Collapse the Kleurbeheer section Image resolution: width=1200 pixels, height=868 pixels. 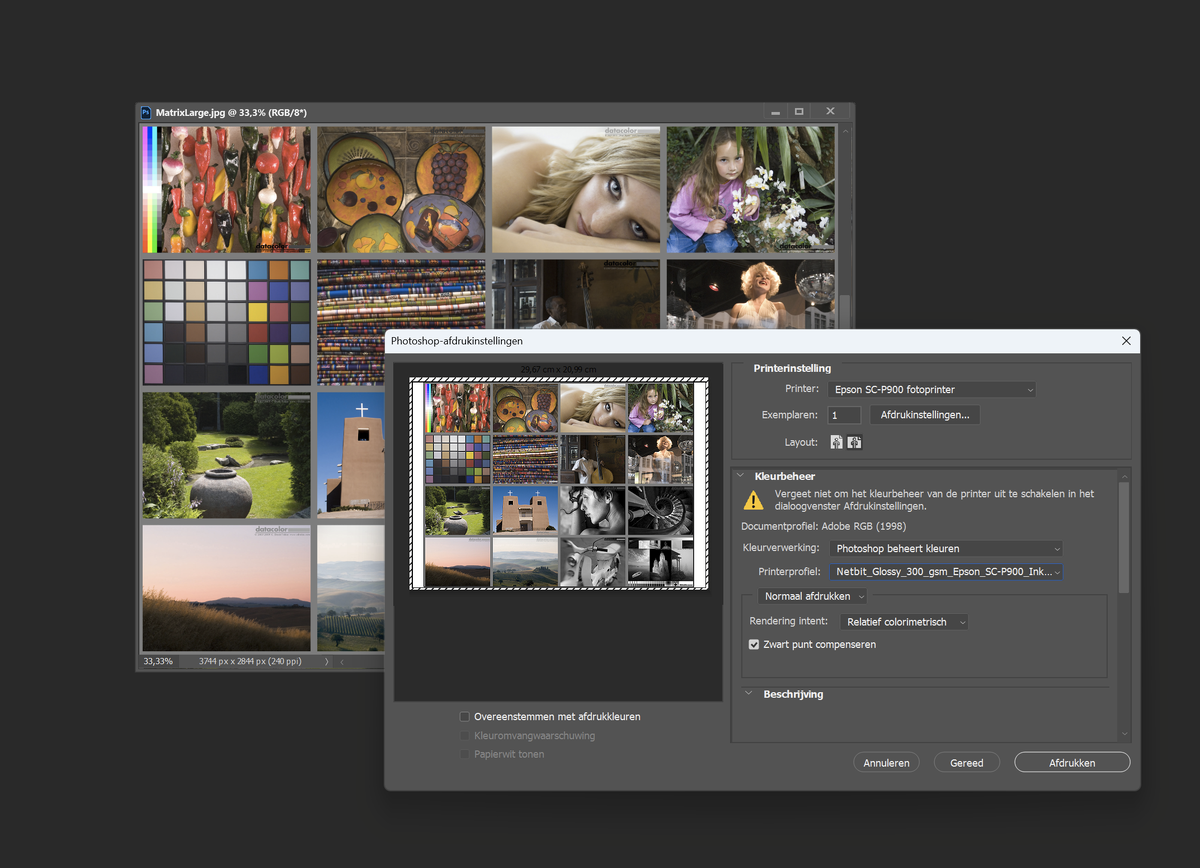click(742, 477)
